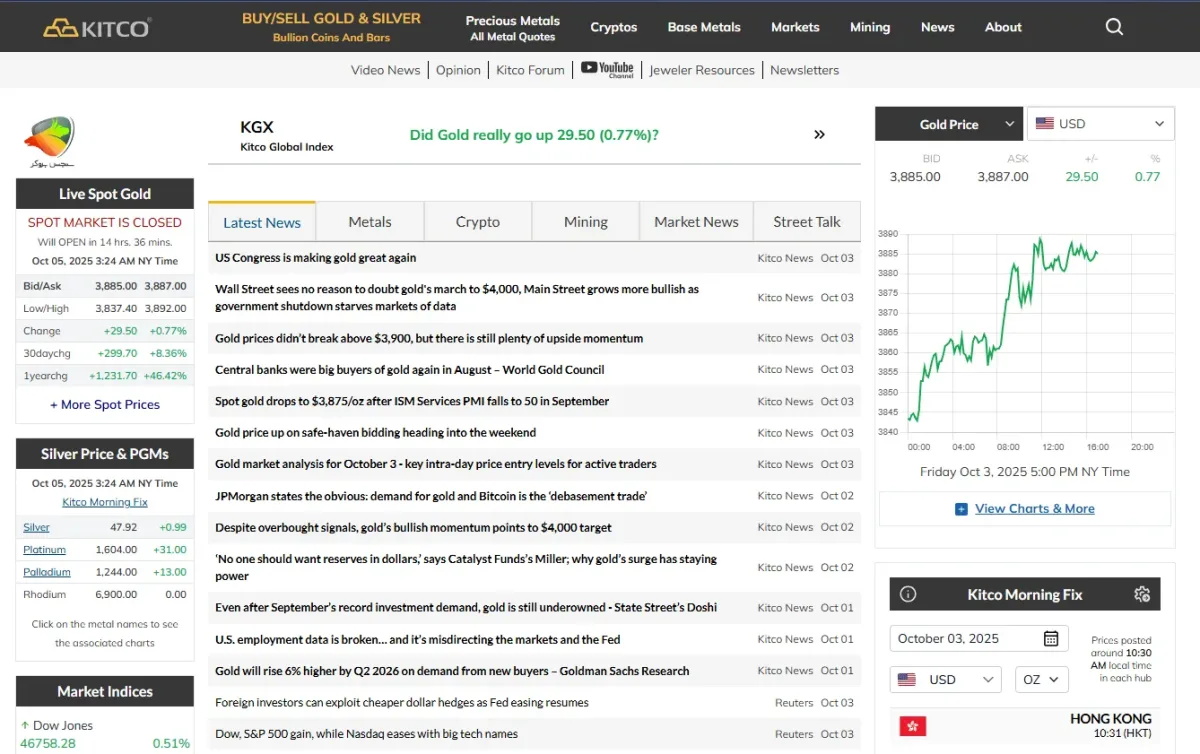Open Kitco Morning Fix settings gear
This screenshot has width=1200, height=754.
point(1142,594)
